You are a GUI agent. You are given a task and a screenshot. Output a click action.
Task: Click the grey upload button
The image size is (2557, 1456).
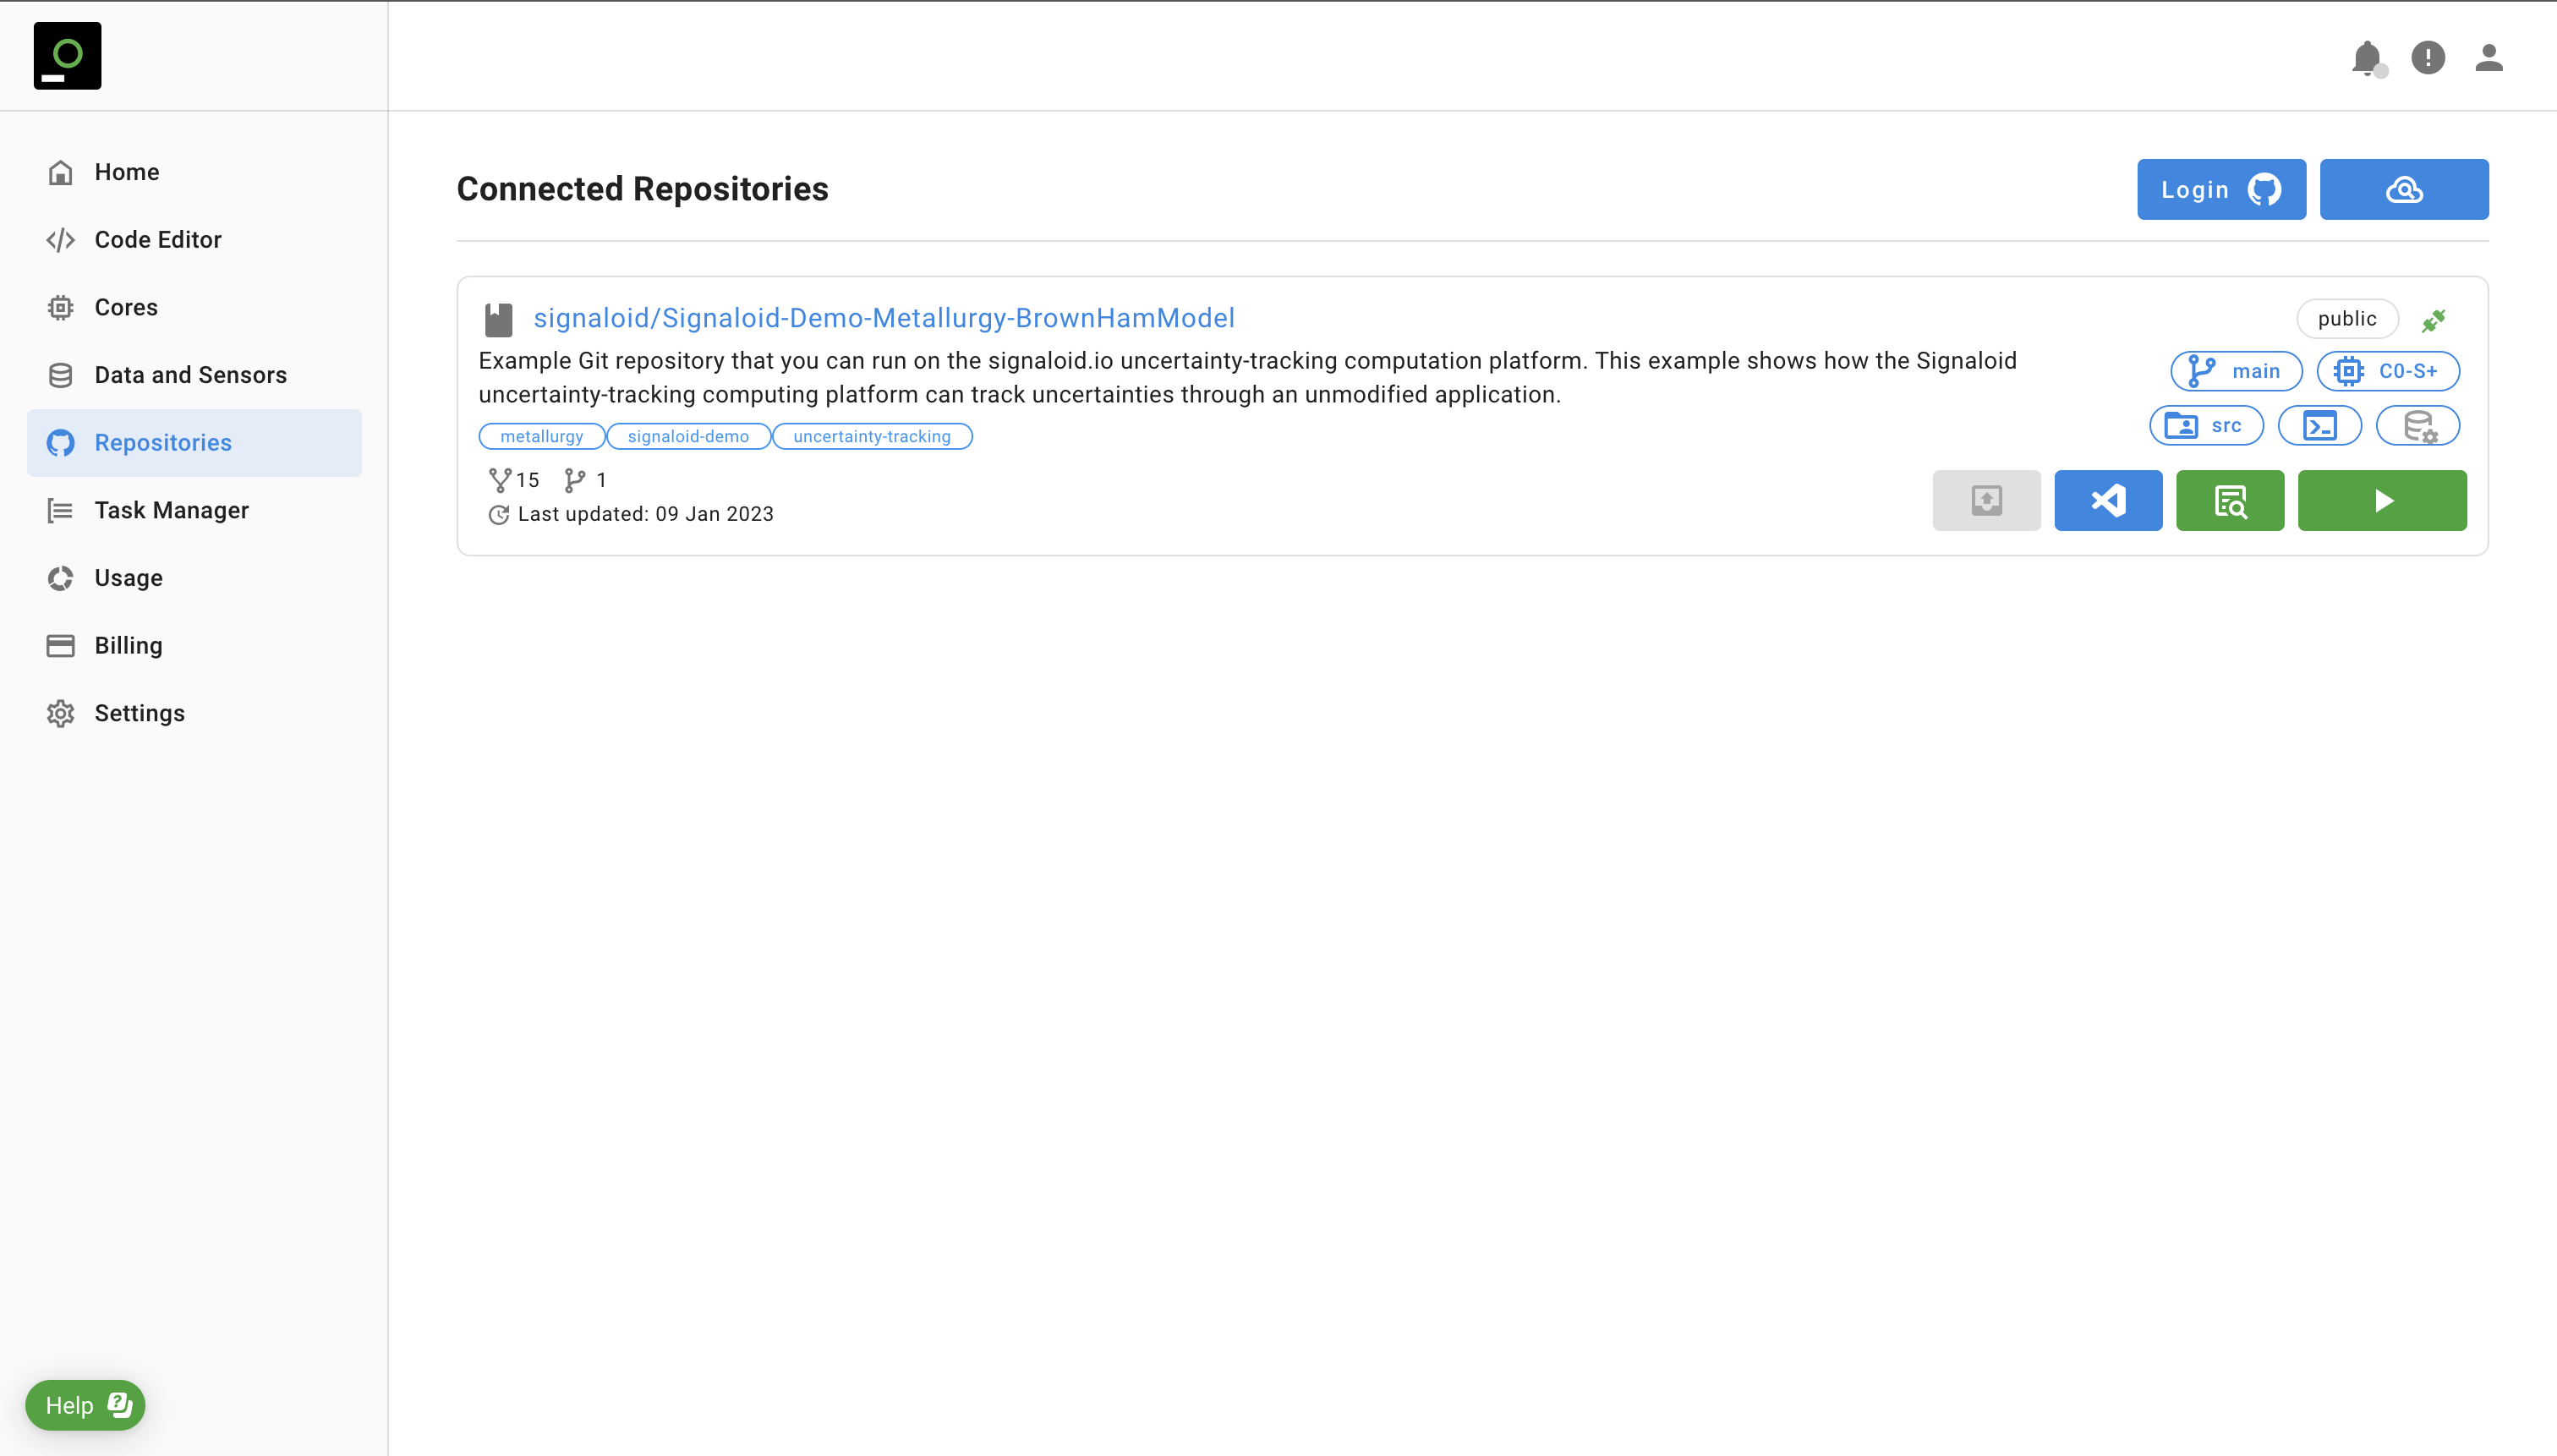click(1986, 500)
